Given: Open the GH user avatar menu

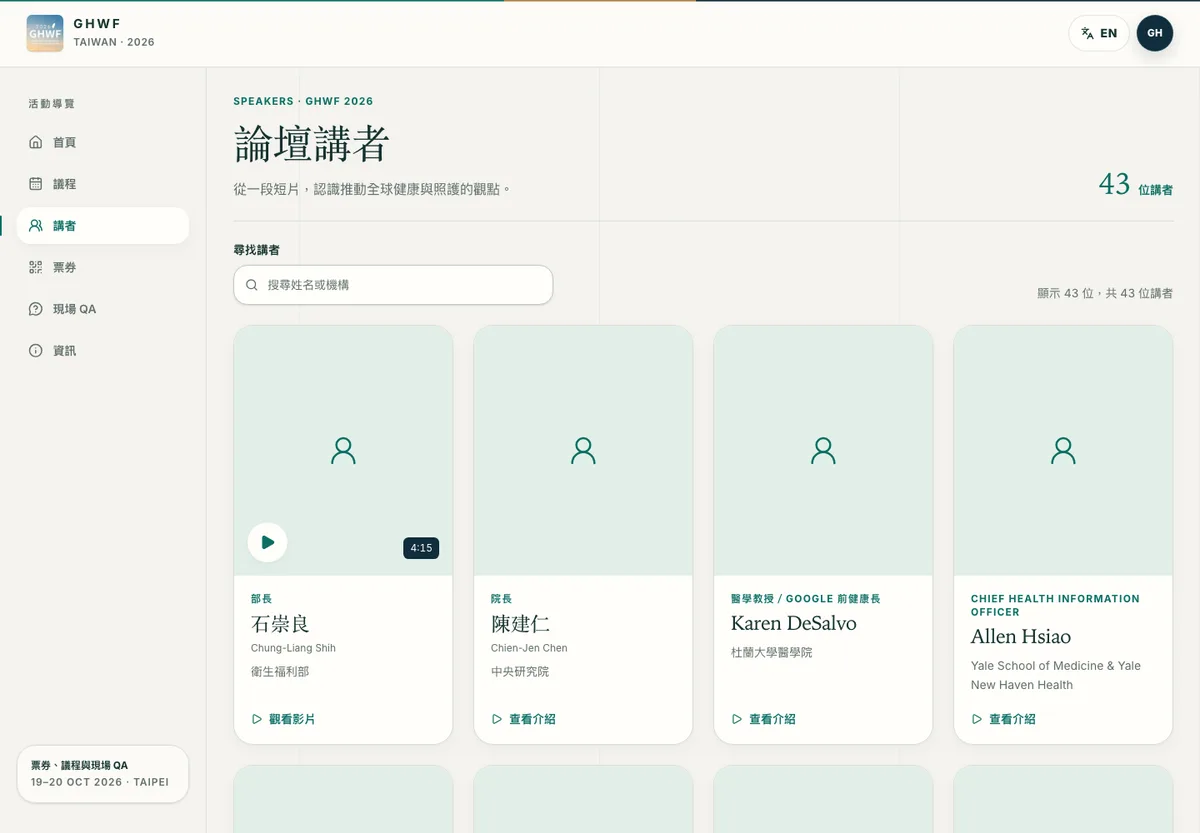Looking at the screenshot, I should pyautogui.click(x=1155, y=33).
